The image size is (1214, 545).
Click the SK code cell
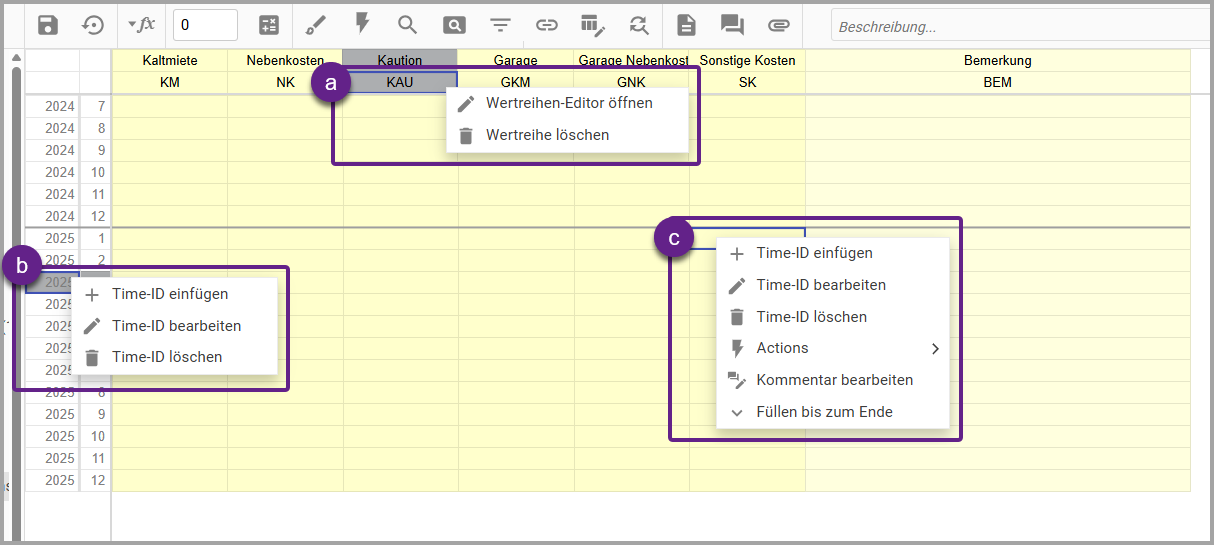point(747,83)
